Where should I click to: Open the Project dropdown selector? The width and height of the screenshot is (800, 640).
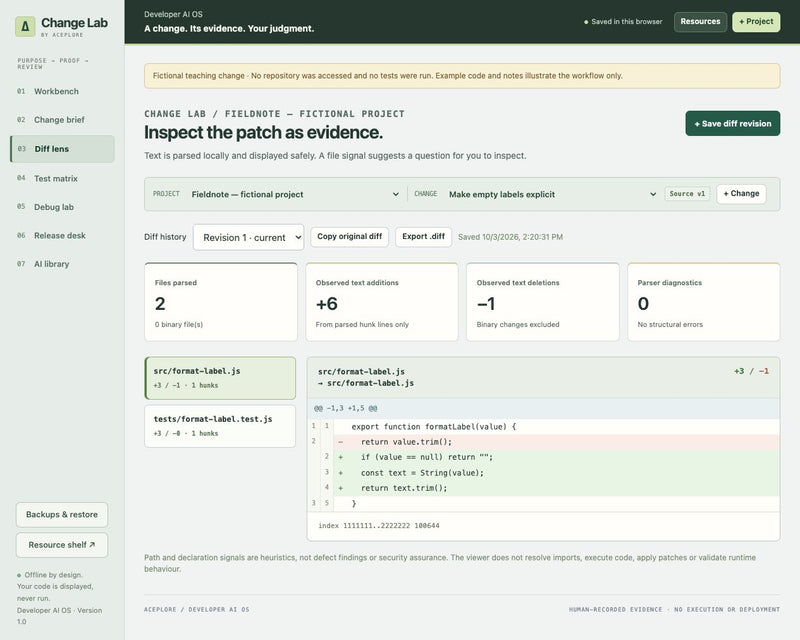pyautogui.click(x=295, y=194)
